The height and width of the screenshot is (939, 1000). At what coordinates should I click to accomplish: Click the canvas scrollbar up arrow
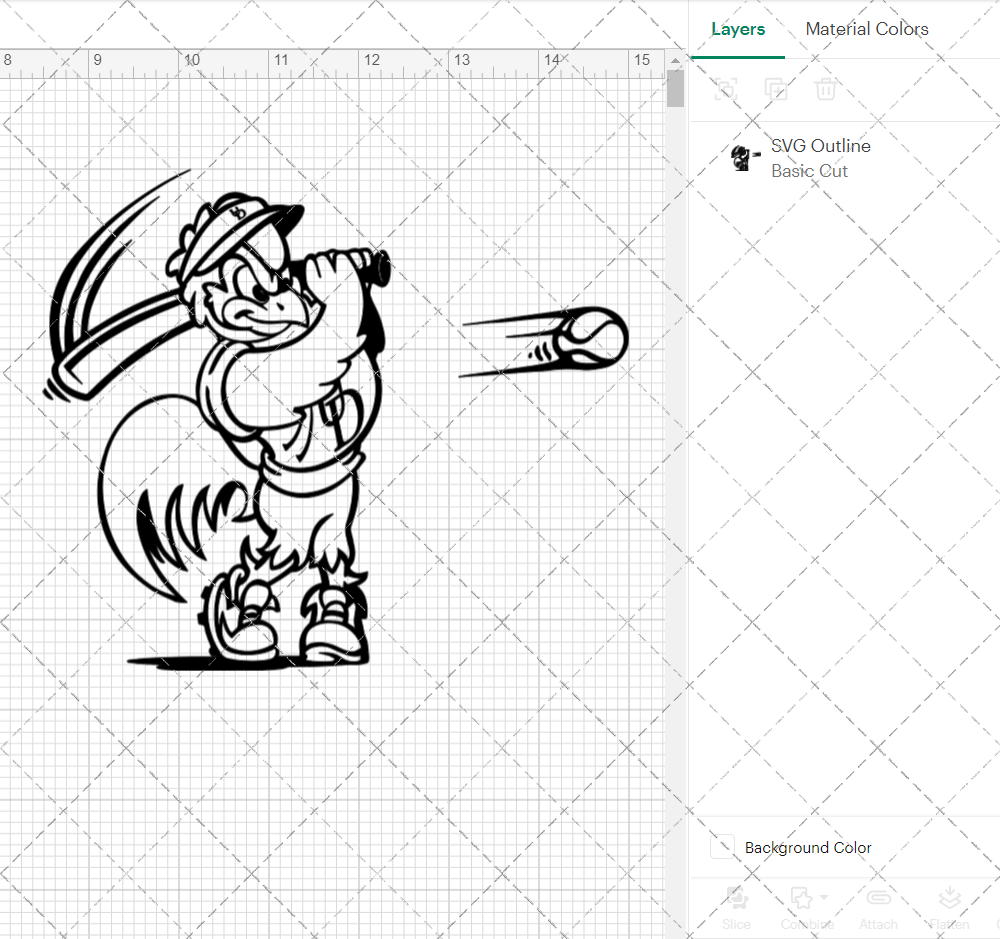click(x=675, y=61)
